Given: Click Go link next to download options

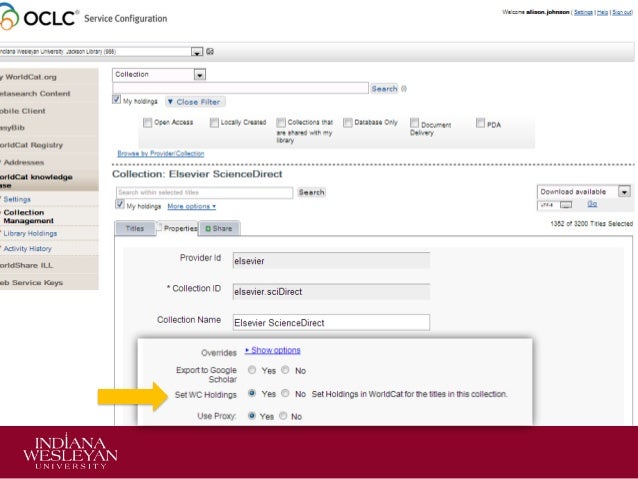Looking at the screenshot, I should (x=592, y=203).
